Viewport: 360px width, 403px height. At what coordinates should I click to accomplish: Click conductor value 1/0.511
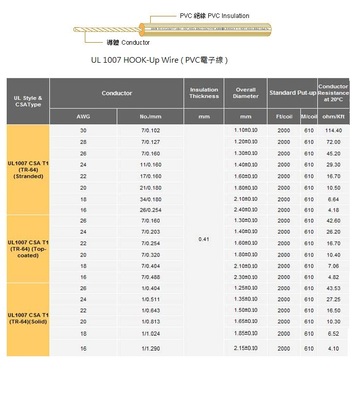(x=151, y=299)
